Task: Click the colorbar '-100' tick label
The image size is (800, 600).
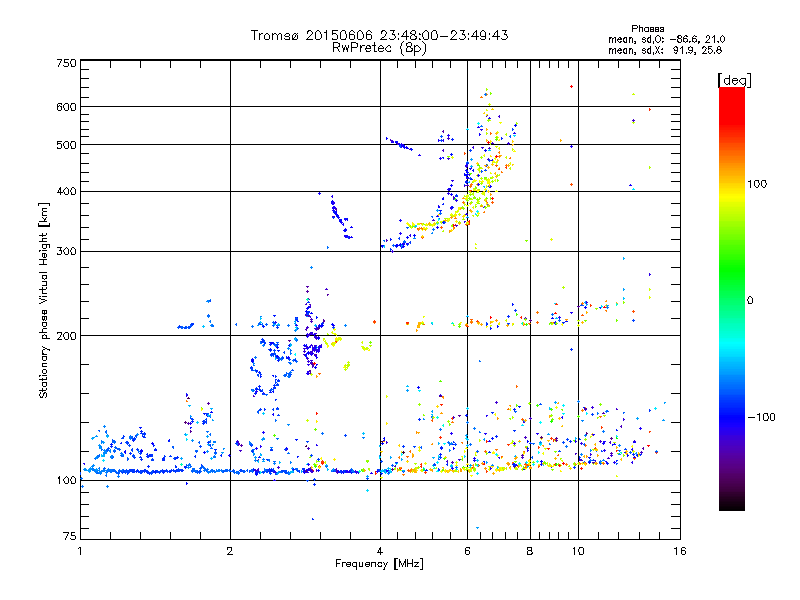Action: tap(761, 417)
